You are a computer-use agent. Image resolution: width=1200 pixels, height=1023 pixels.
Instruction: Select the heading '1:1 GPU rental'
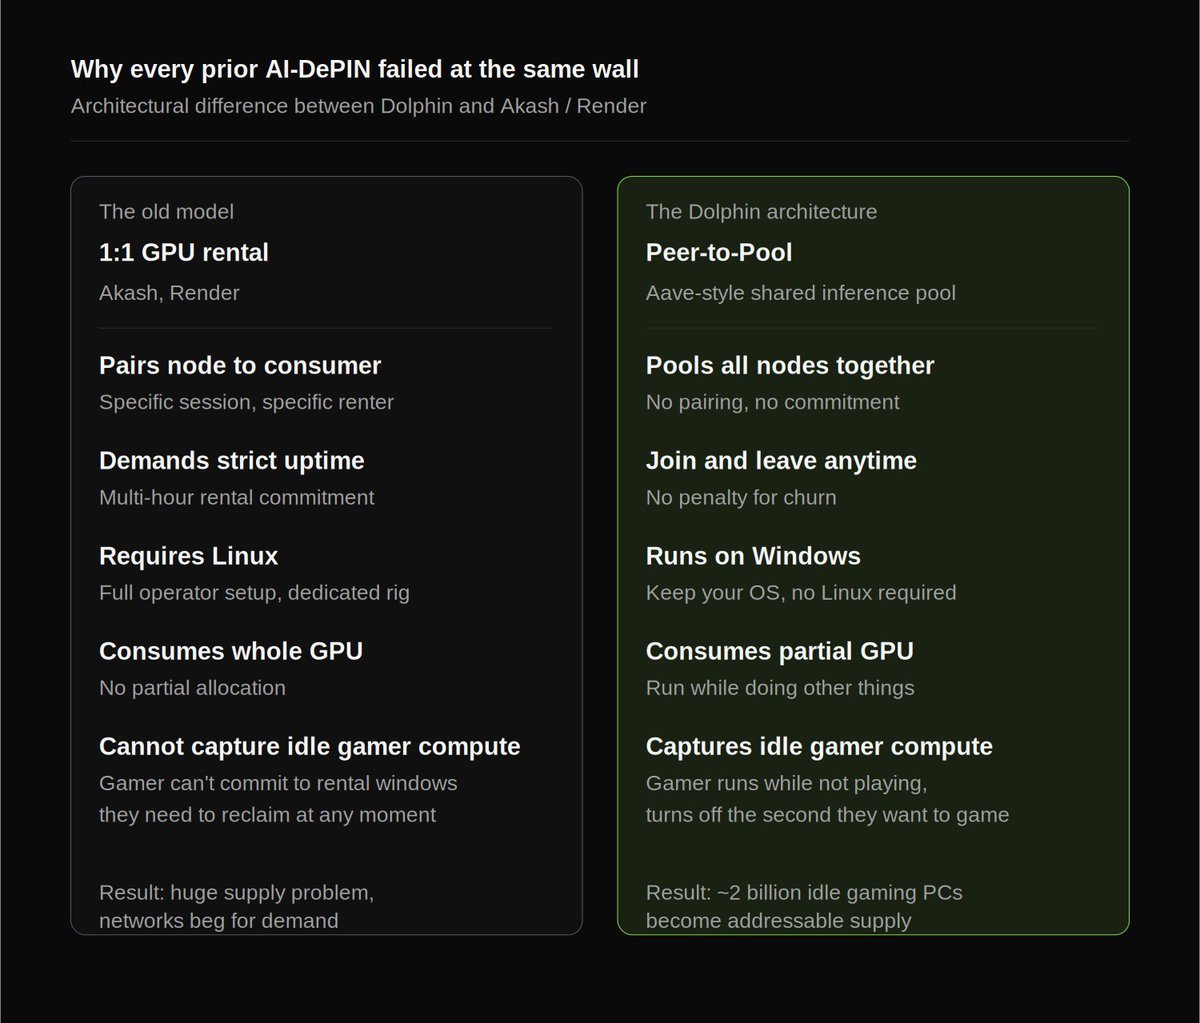[184, 252]
